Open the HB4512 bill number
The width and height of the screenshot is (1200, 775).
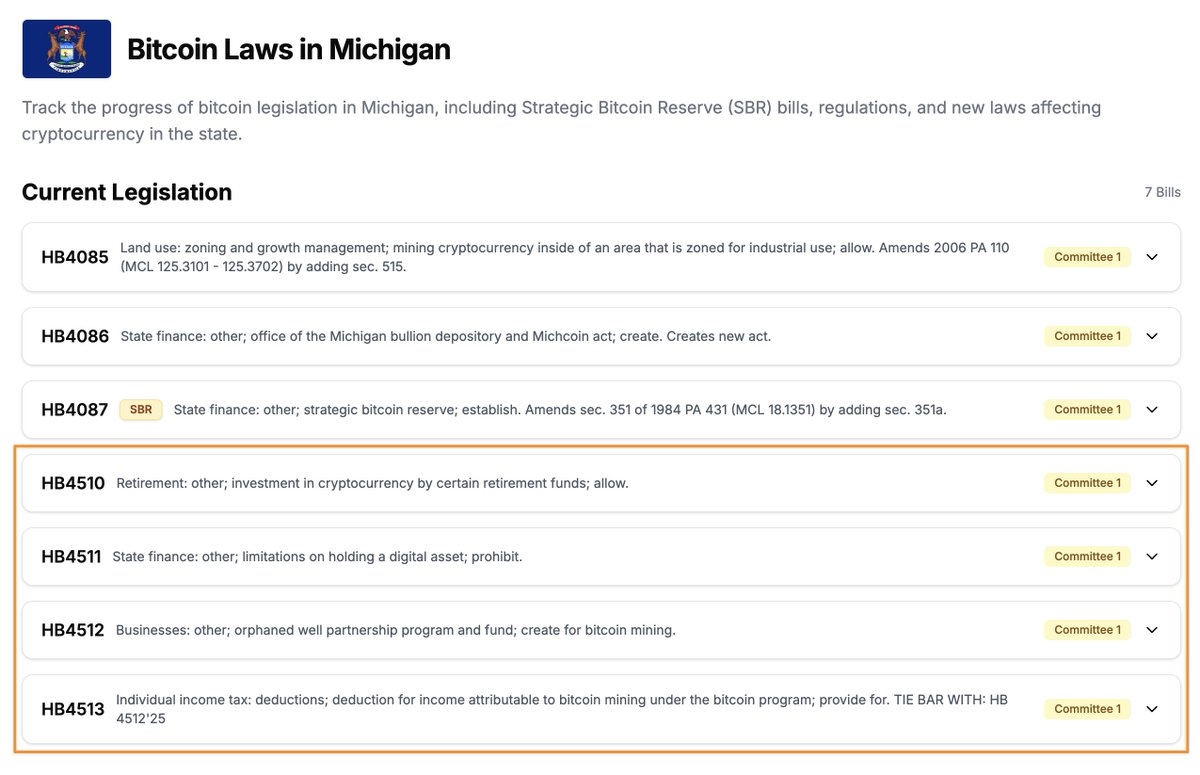73,630
